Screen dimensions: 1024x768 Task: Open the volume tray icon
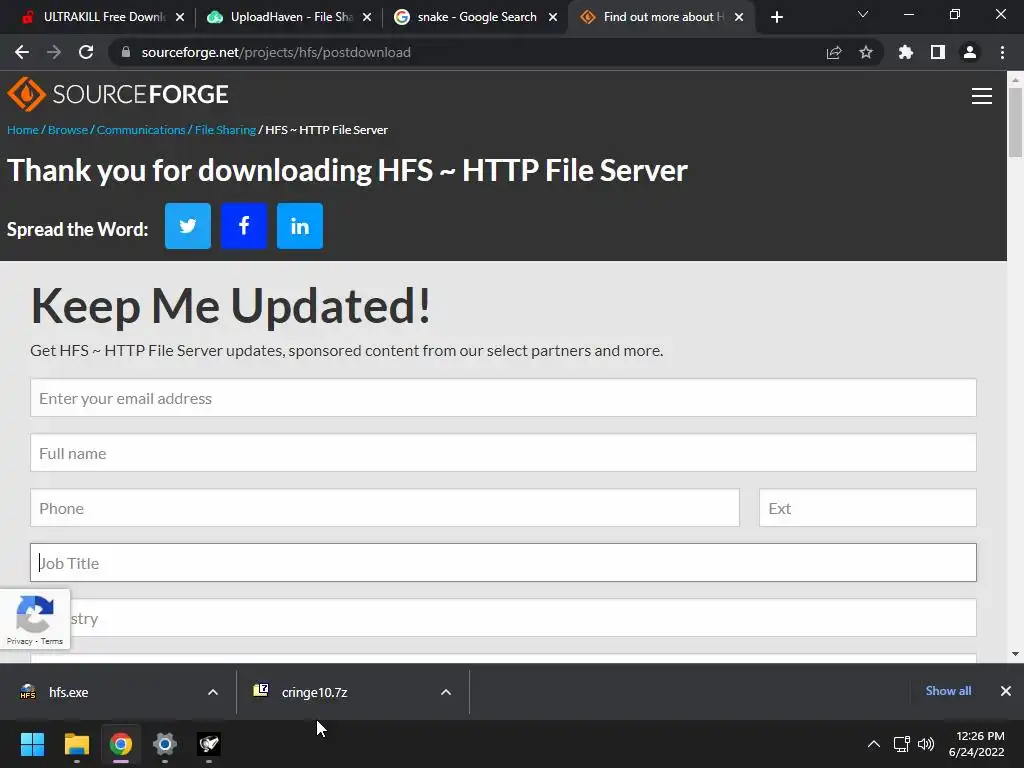point(926,744)
